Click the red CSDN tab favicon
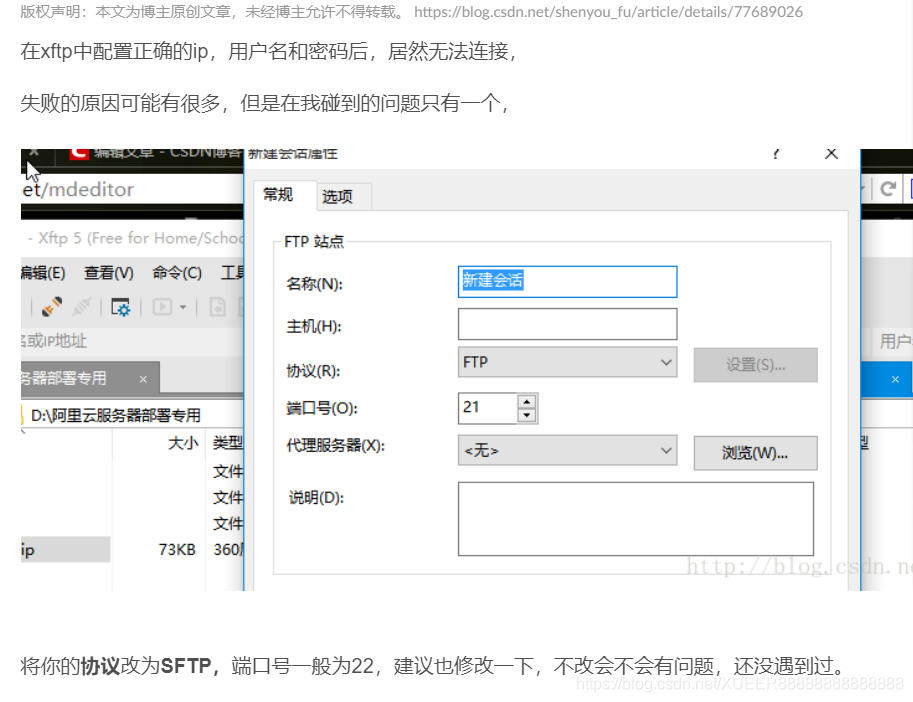913x702 pixels. pyautogui.click(x=79, y=154)
